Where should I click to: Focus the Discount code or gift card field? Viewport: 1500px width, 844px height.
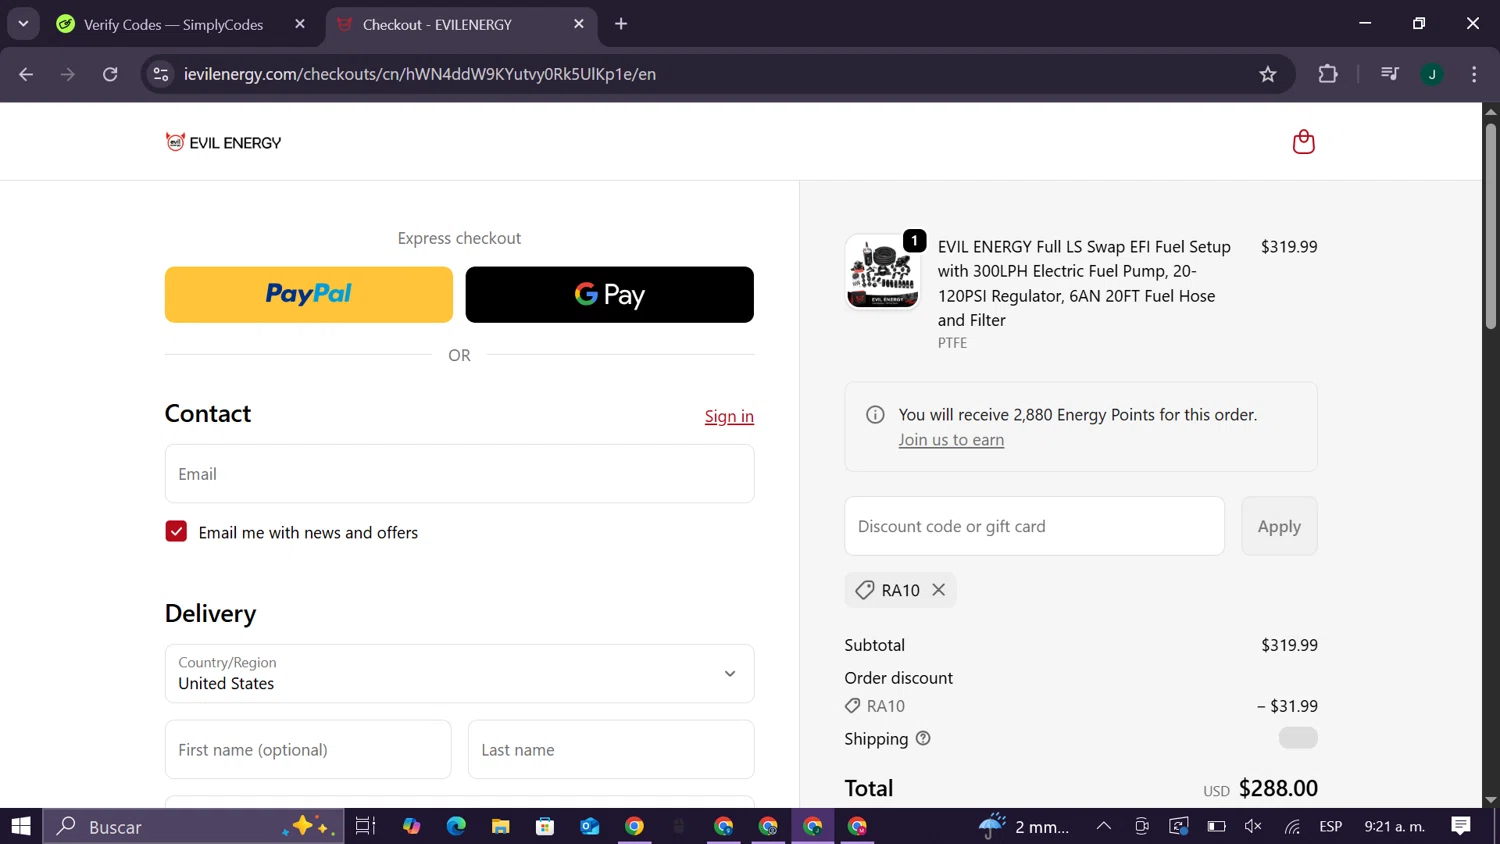pyautogui.click(x=1034, y=526)
